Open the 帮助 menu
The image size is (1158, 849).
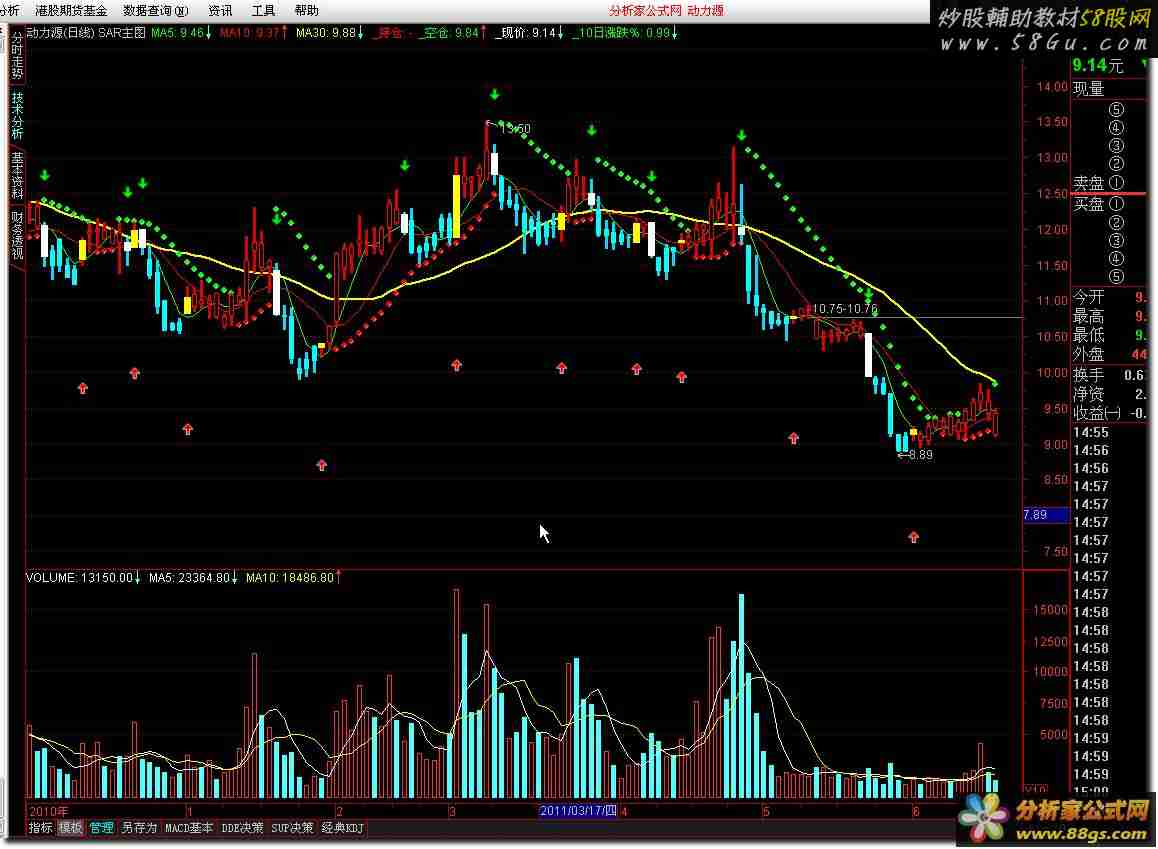tap(306, 10)
